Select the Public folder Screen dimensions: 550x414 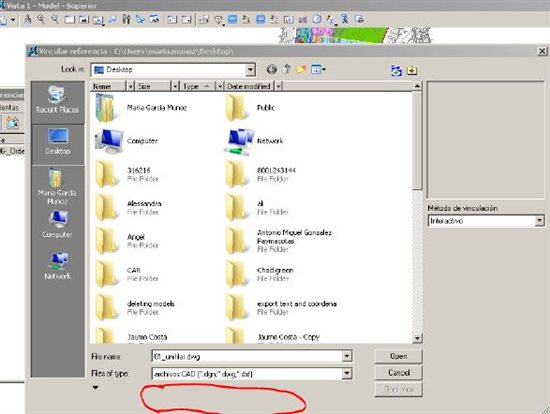tap(250, 108)
